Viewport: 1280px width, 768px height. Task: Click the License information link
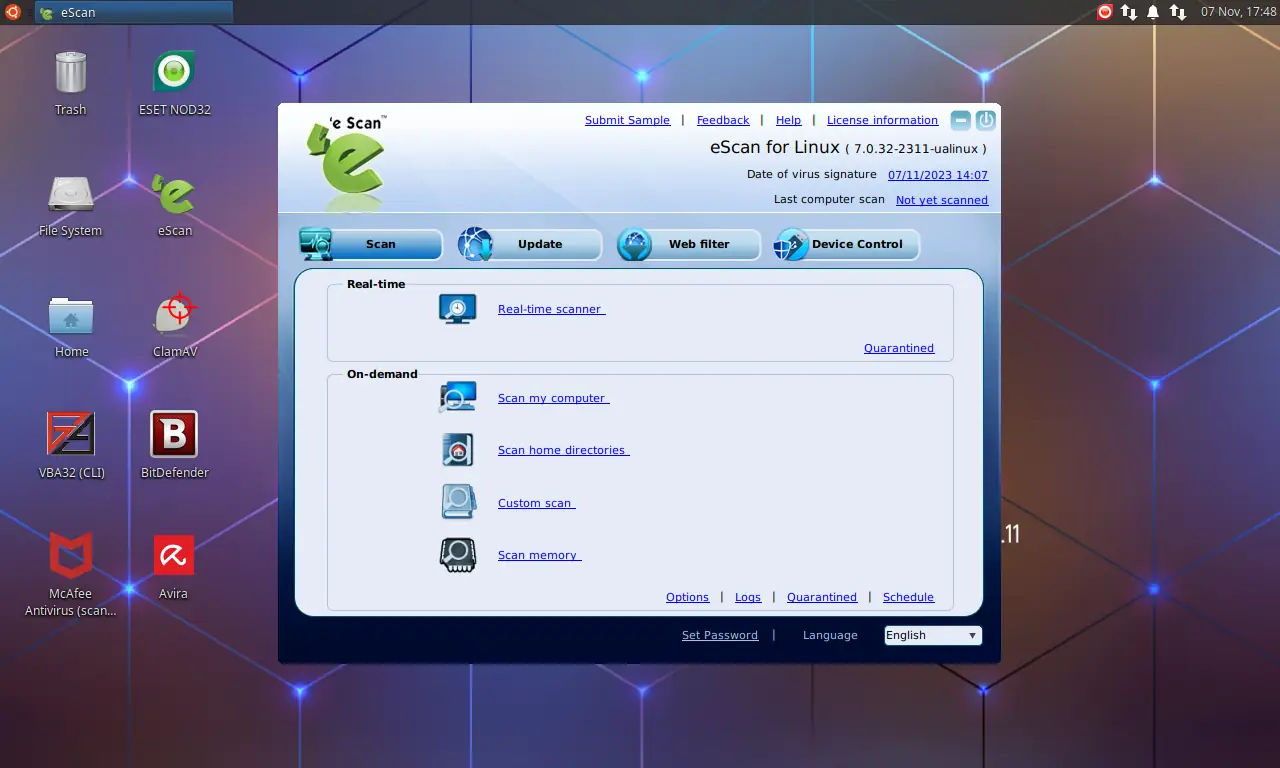tap(882, 119)
